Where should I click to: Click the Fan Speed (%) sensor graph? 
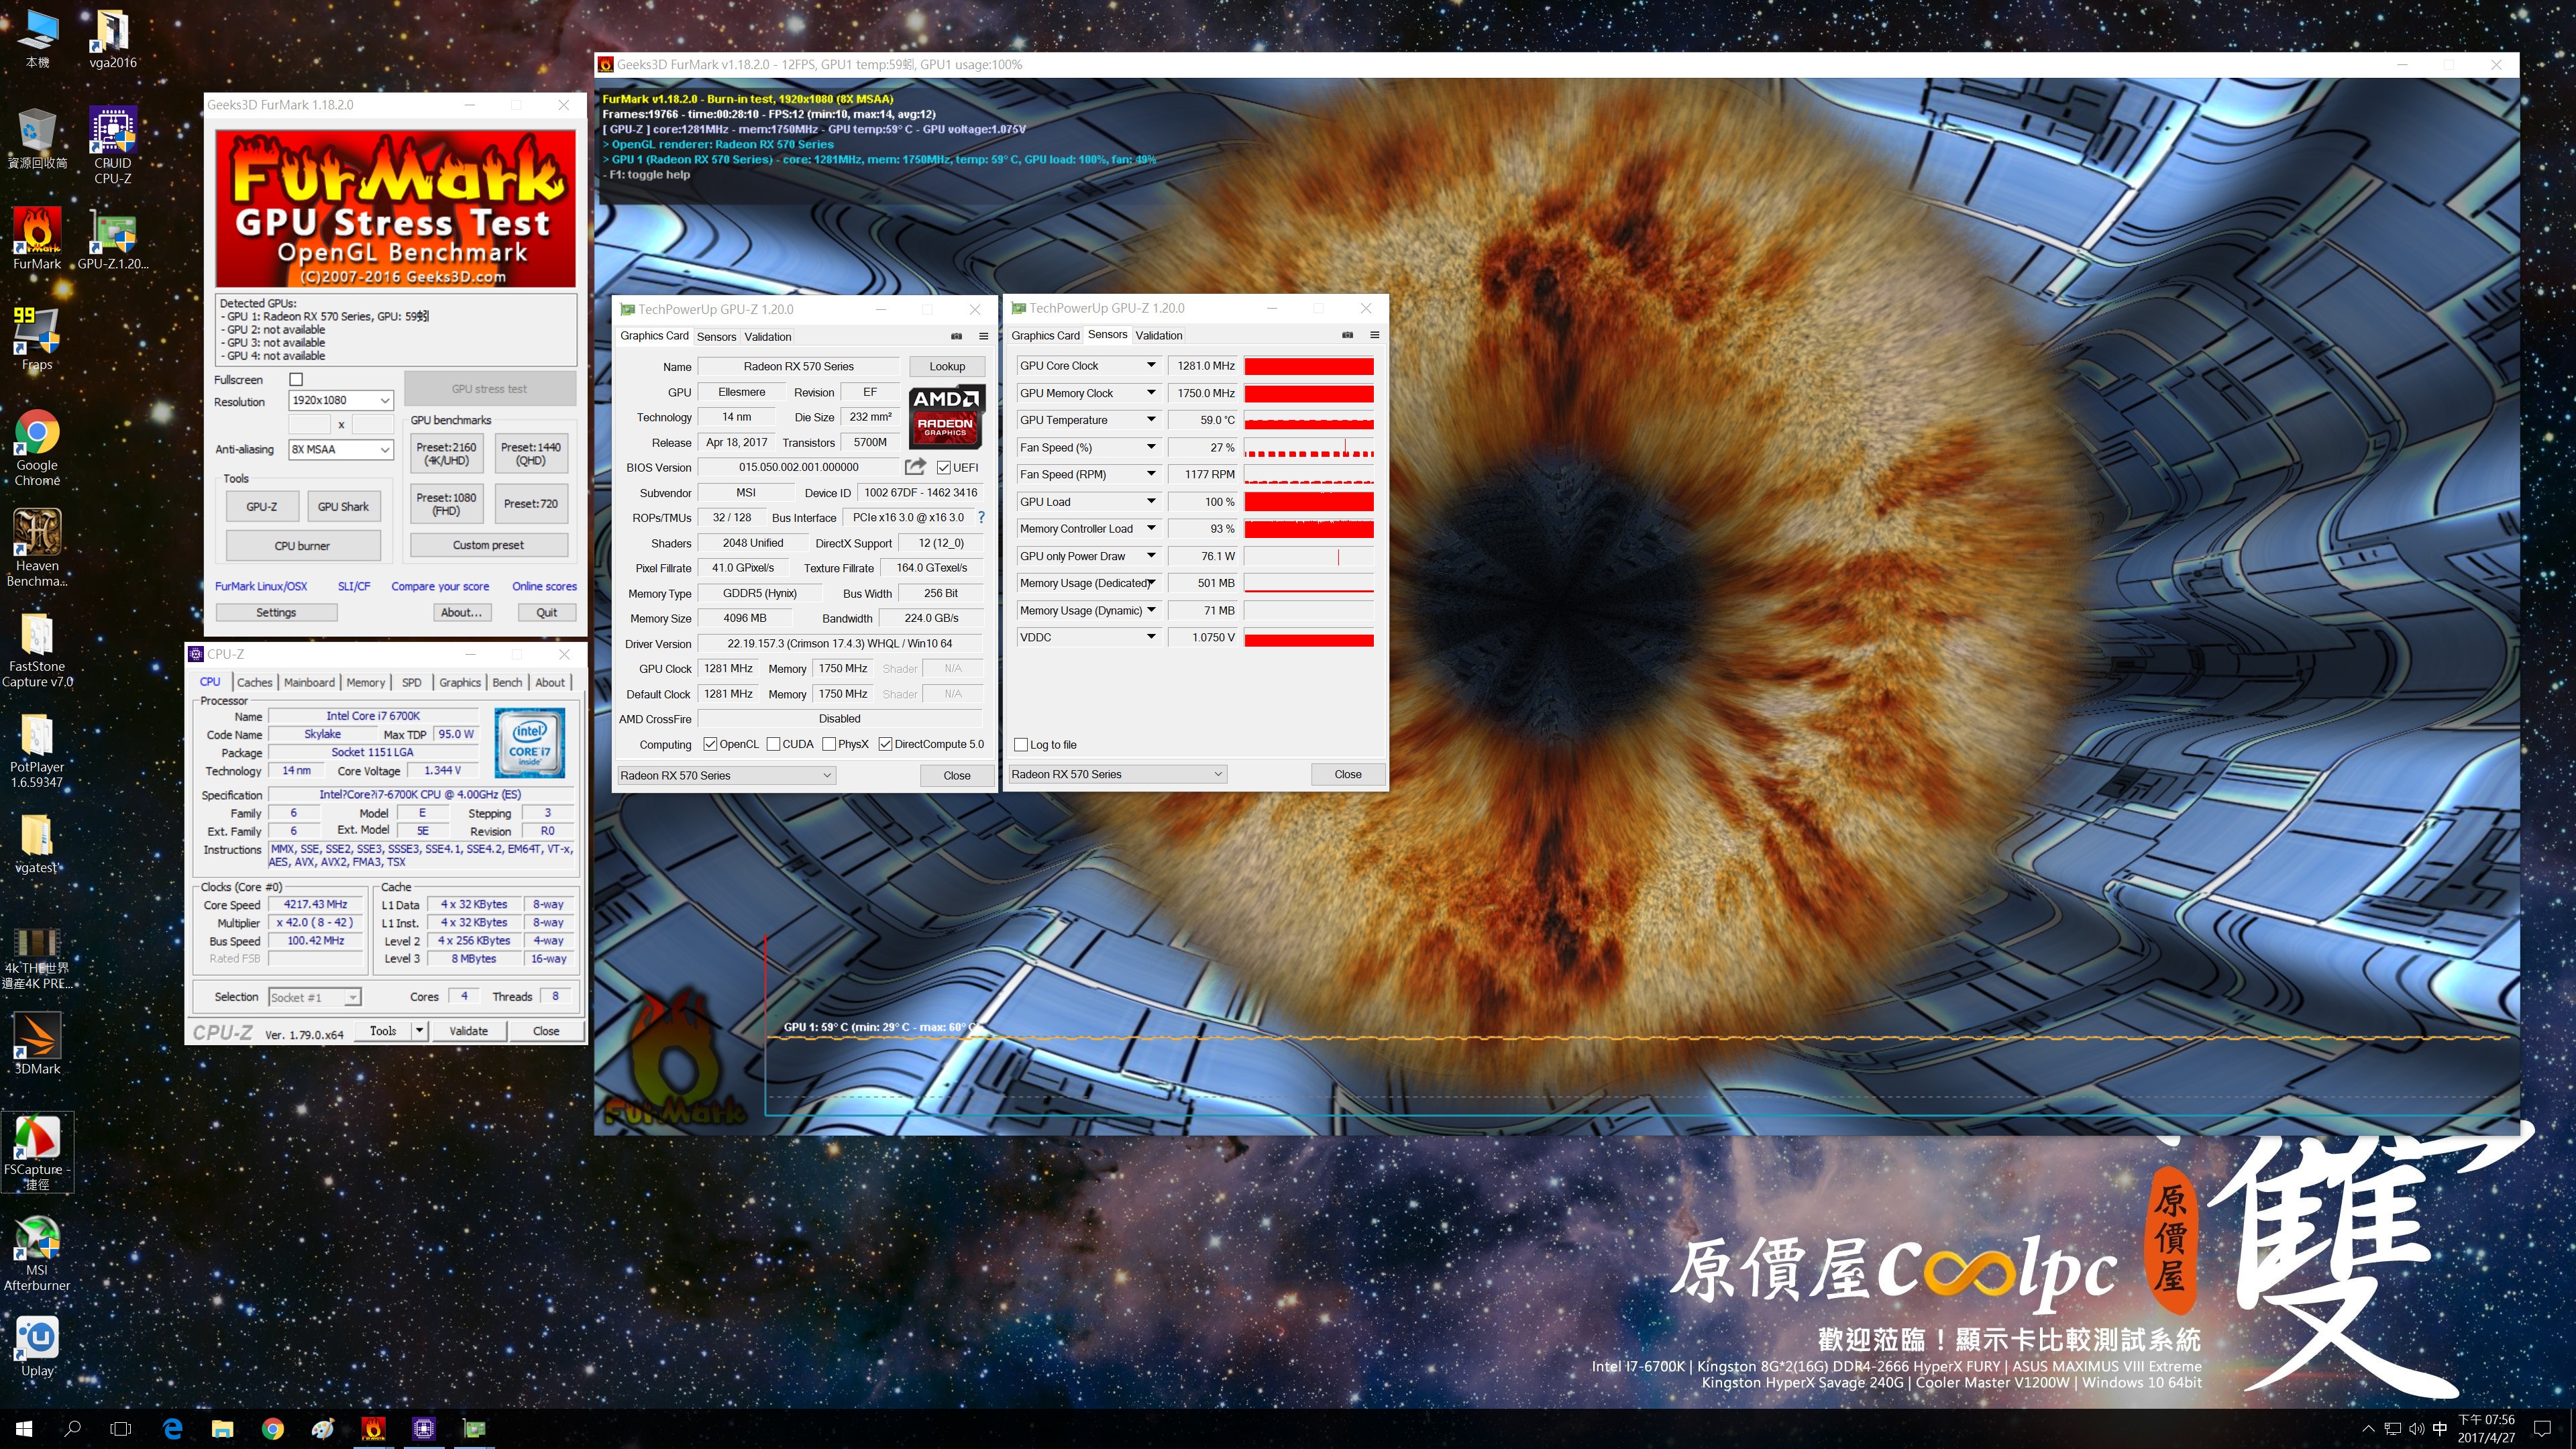pyautogui.click(x=1309, y=447)
